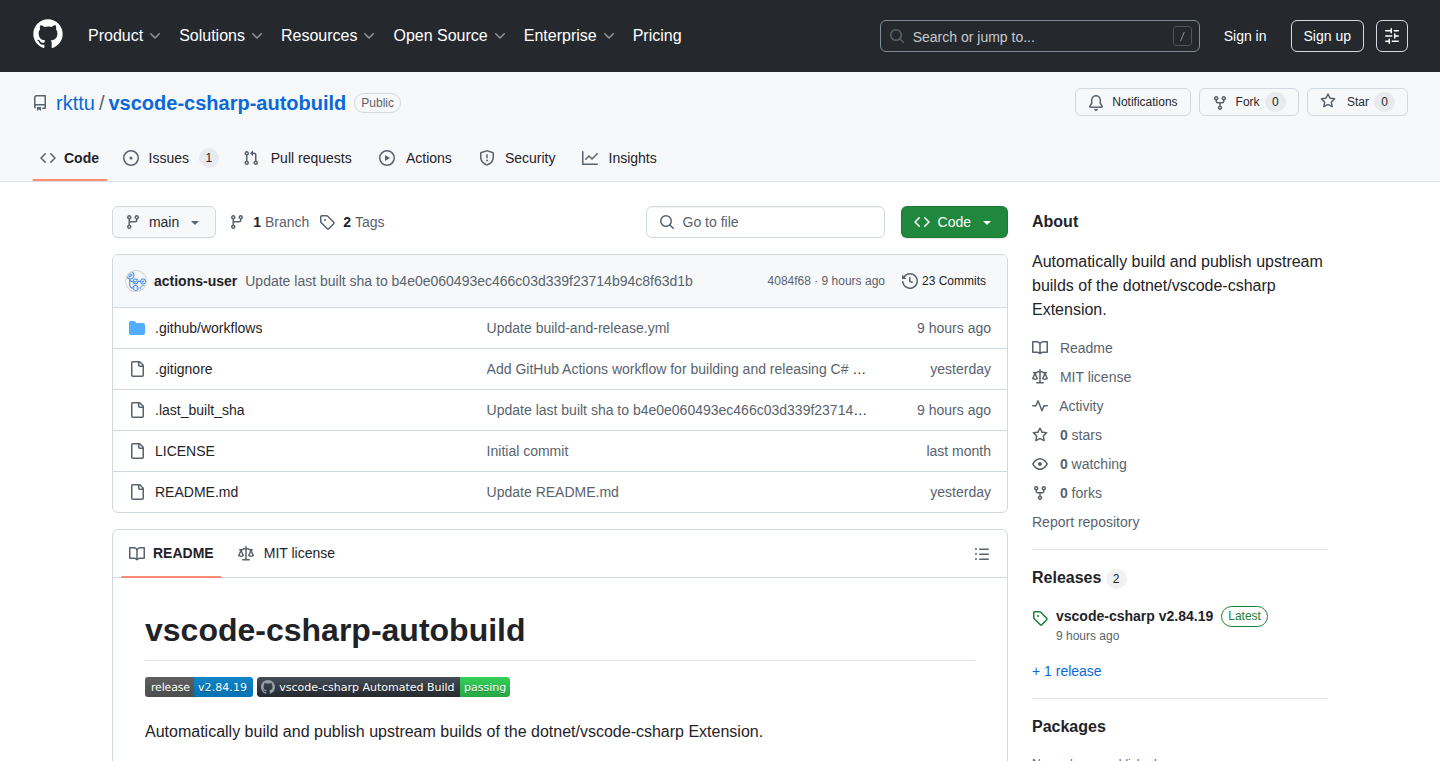Viewport: 1440px width, 761px height.
Task: Expand the Enterprise menu
Action: 569,36
